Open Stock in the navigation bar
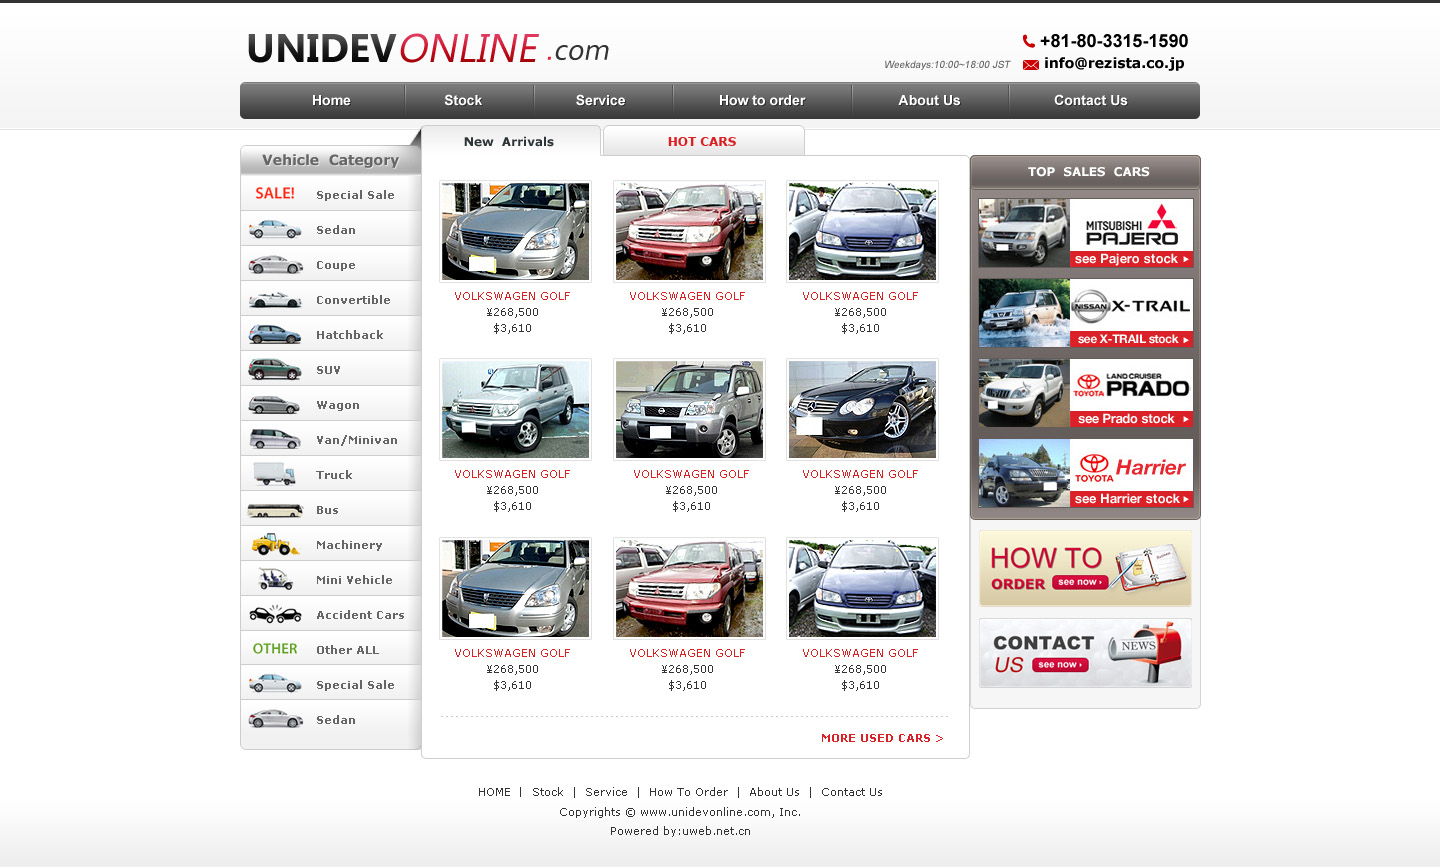This screenshot has height=867, width=1440. point(463,100)
